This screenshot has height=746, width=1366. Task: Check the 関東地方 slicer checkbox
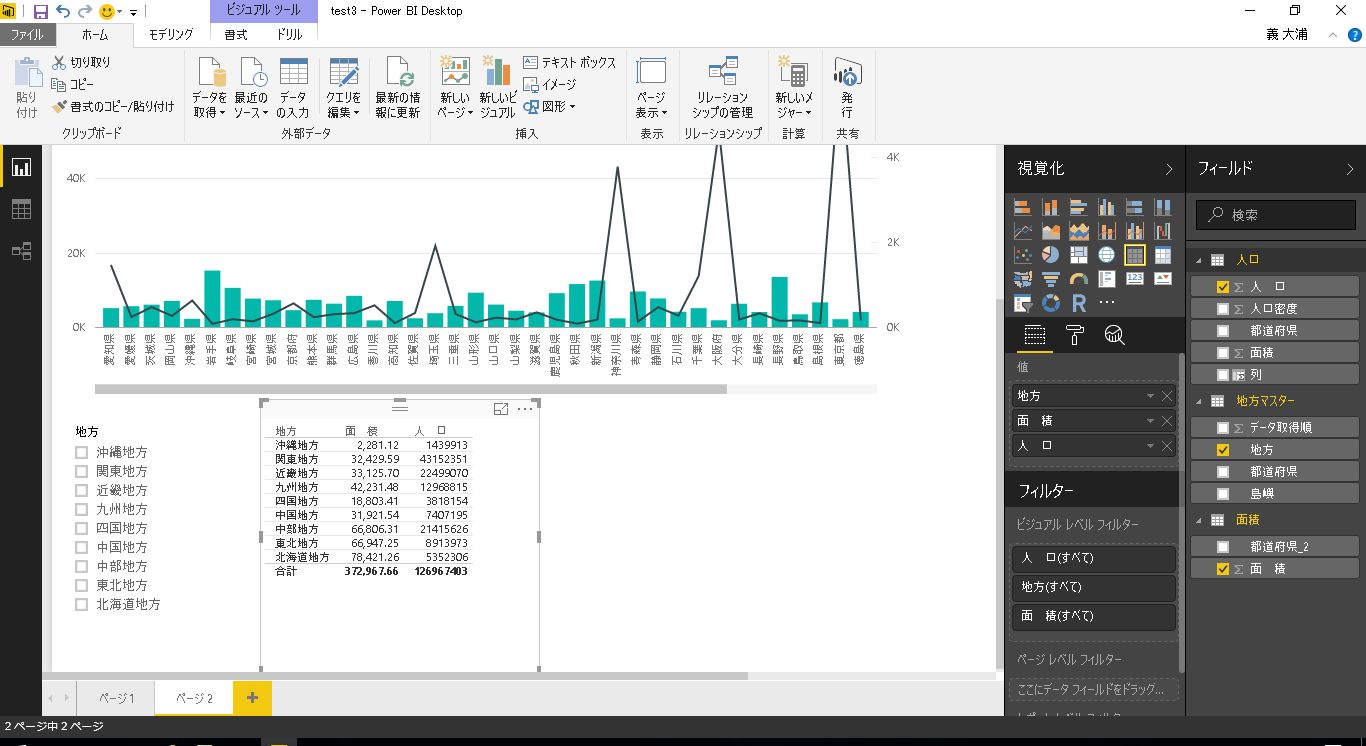(x=82, y=471)
